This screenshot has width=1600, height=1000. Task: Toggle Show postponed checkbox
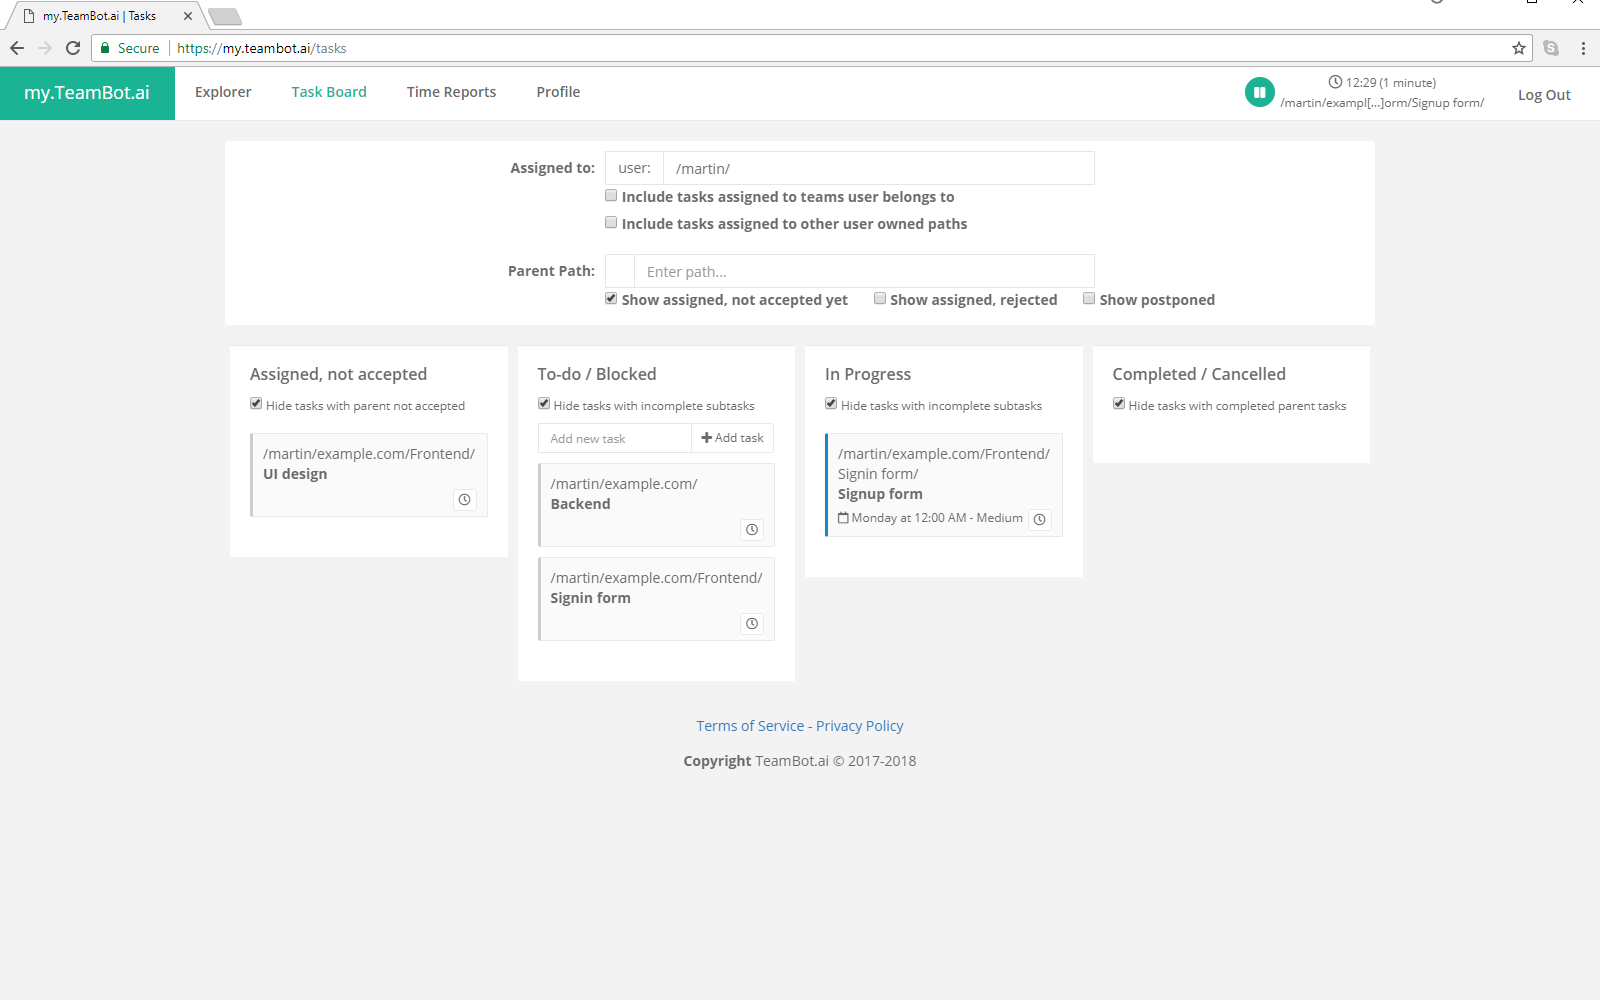1089,298
